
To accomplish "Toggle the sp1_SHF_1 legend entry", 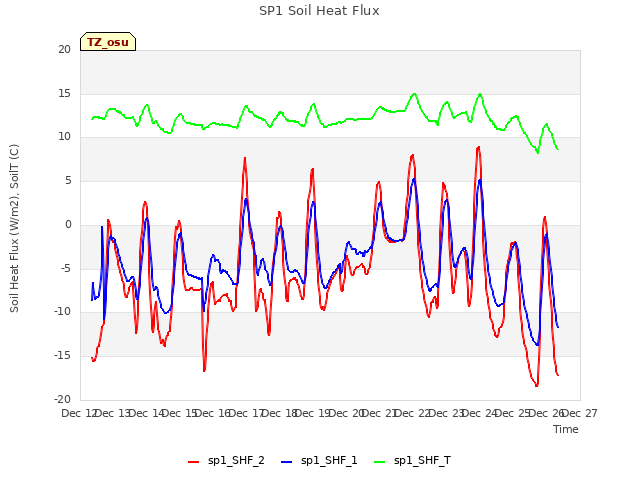I will 319,461.
